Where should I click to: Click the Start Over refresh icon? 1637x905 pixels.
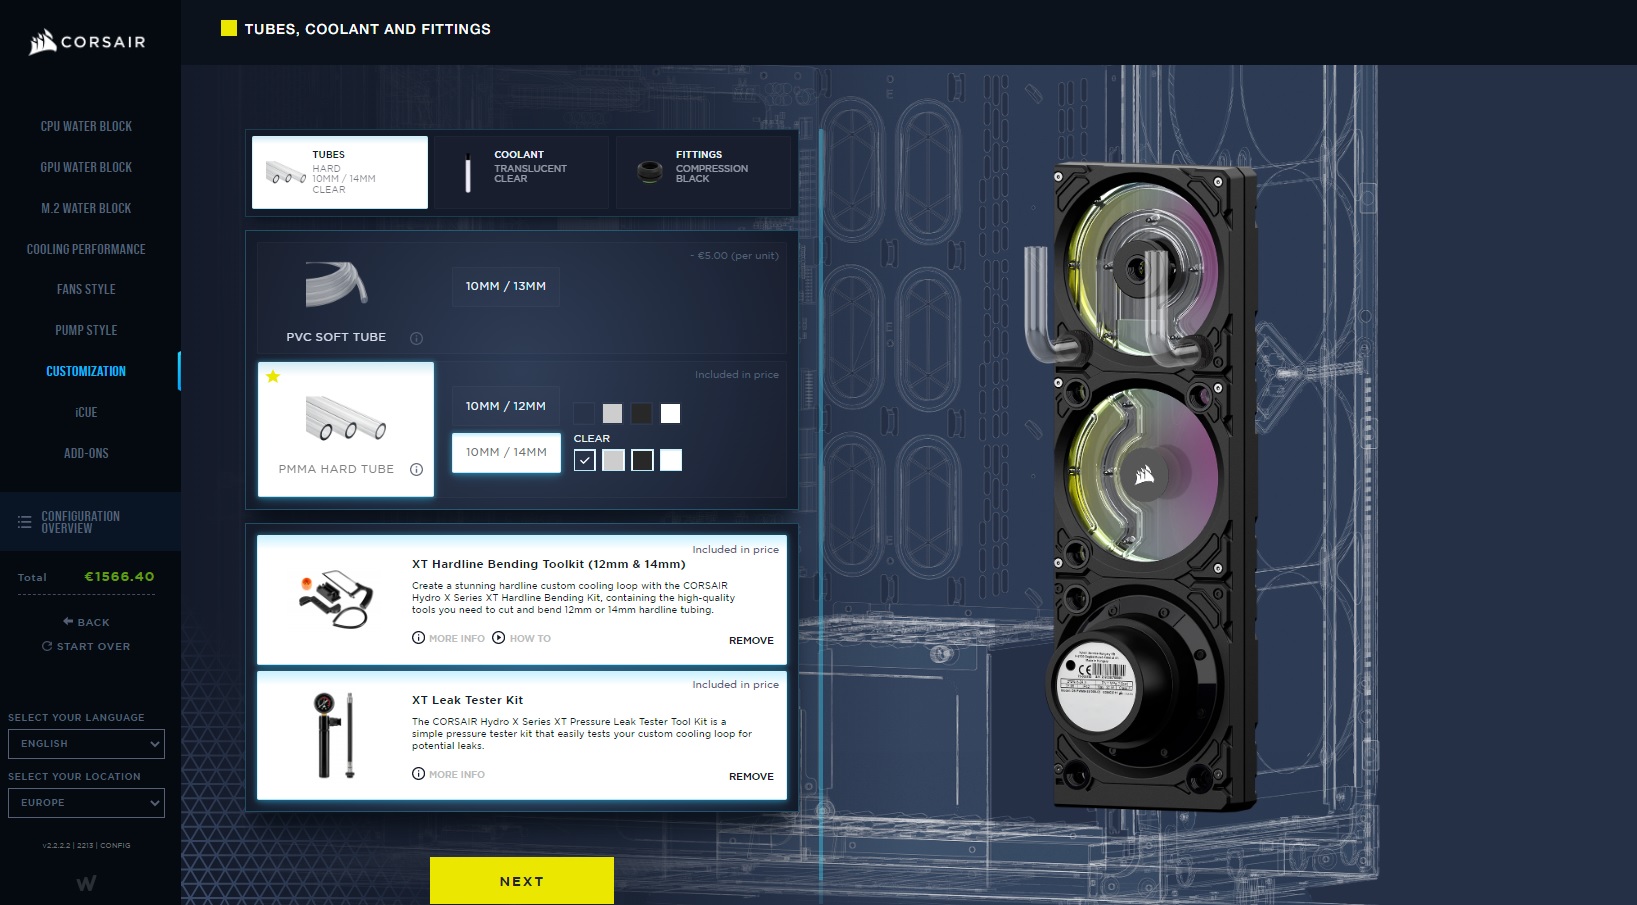pos(47,646)
